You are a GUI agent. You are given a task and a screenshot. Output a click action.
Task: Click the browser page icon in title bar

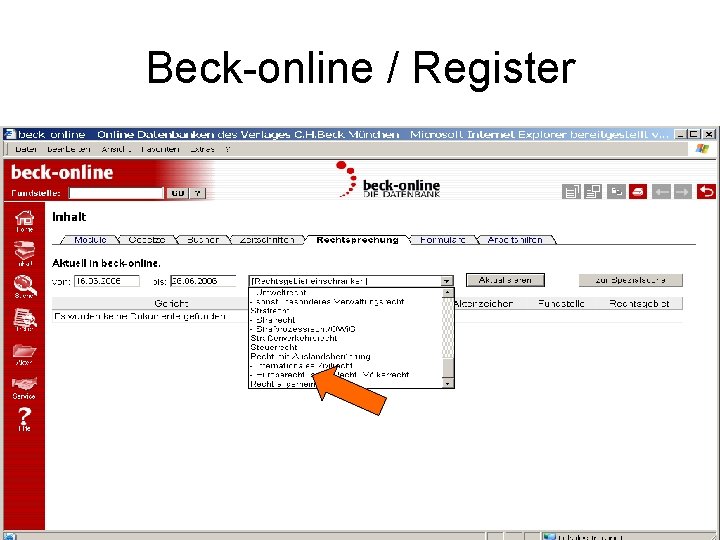(10, 134)
